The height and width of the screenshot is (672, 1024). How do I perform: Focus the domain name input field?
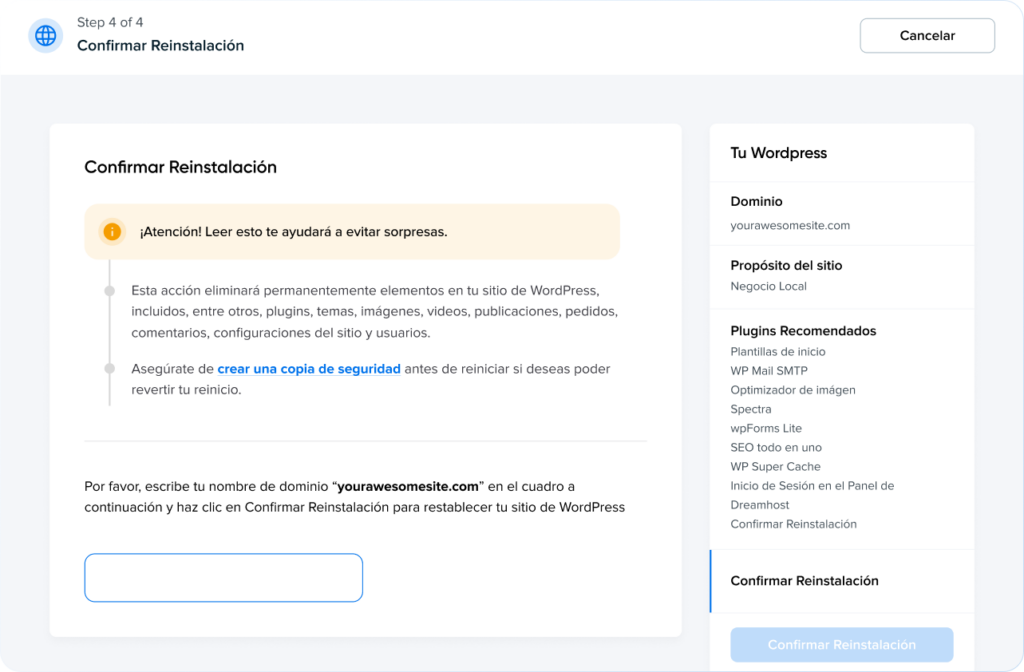[223, 578]
